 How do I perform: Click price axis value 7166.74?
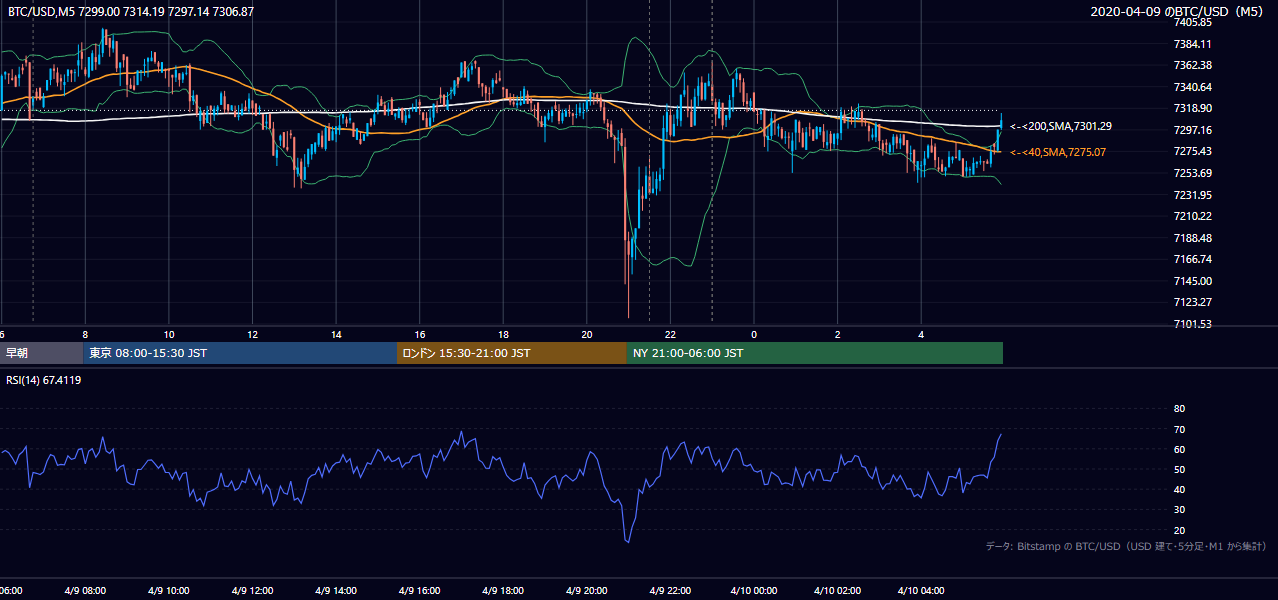pos(1193,259)
